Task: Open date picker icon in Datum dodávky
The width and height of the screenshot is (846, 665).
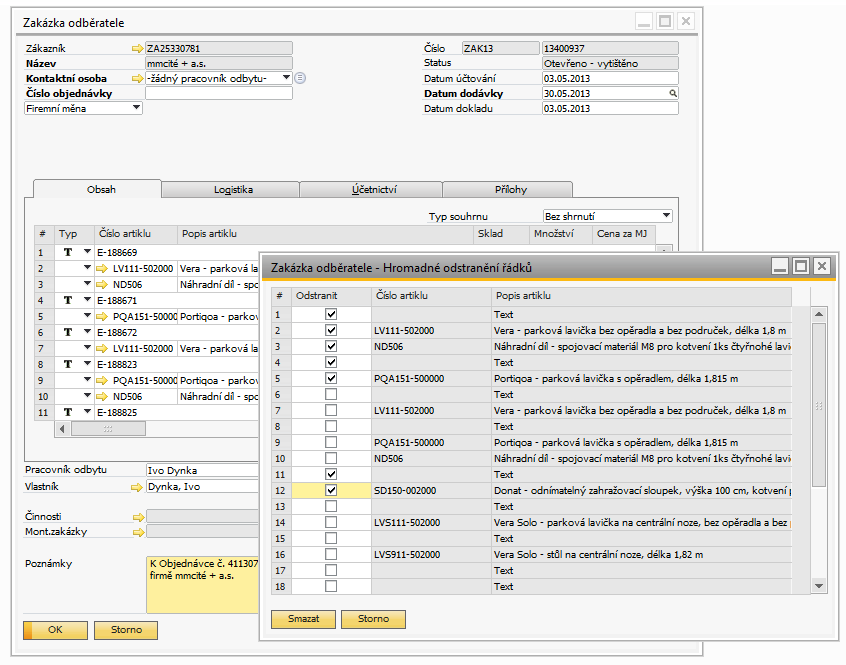Action: coord(673,93)
